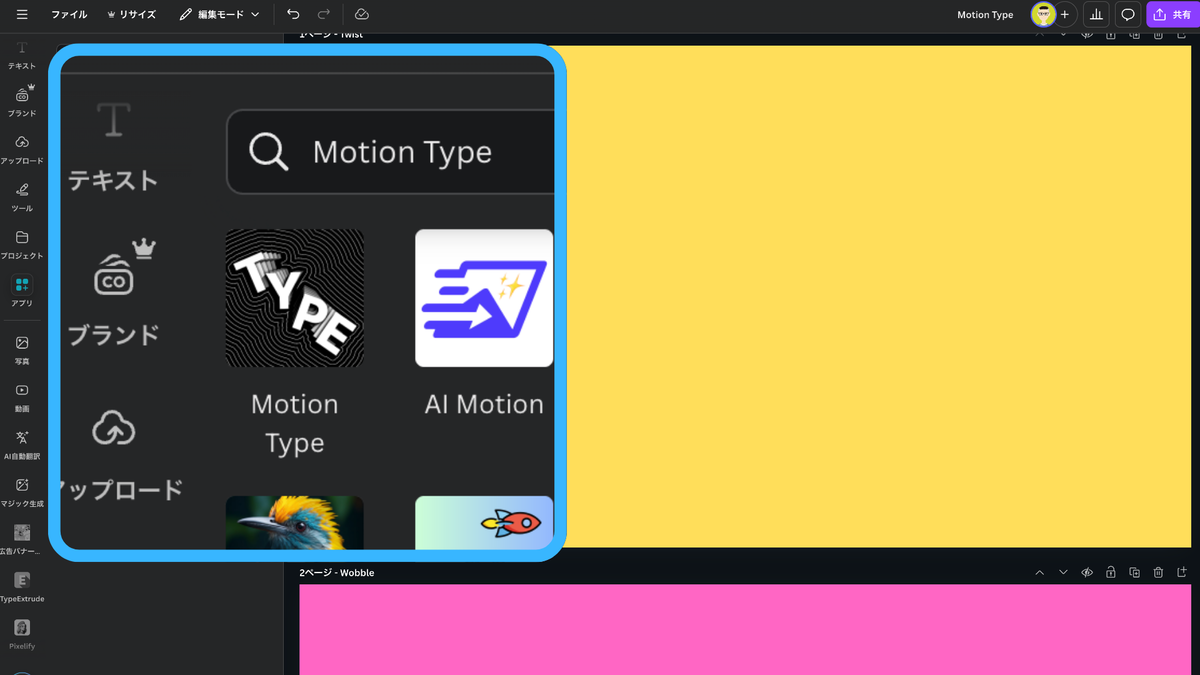
Task: Expand the 編集モード dropdown
Action: coord(219,15)
